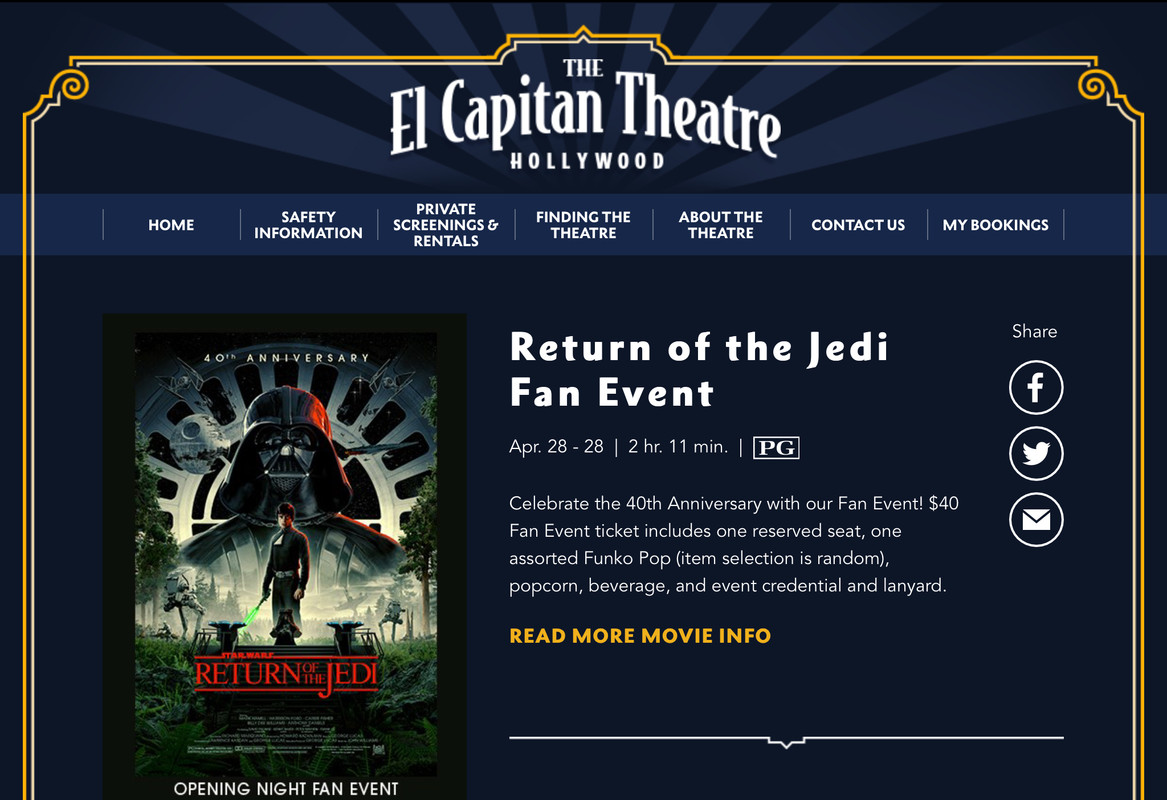Viewport: 1167px width, 800px height.
Task: Go to Safety Information page
Action: point(308,225)
